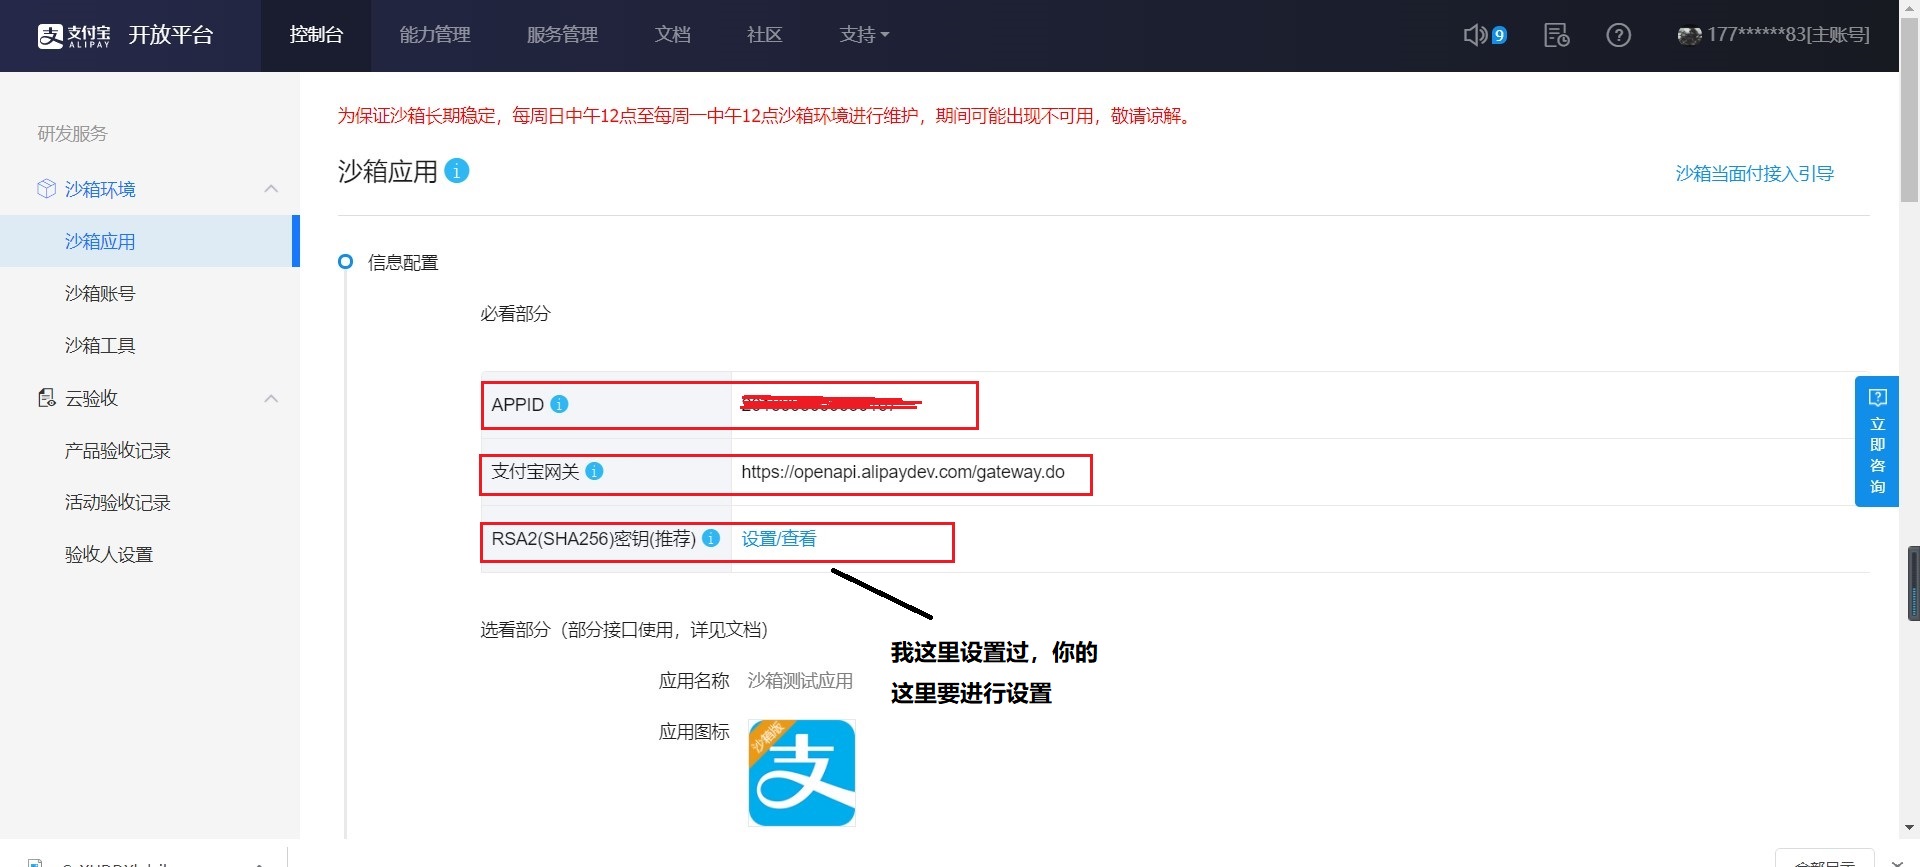Click the scrollbar down arrow

click(1909, 828)
